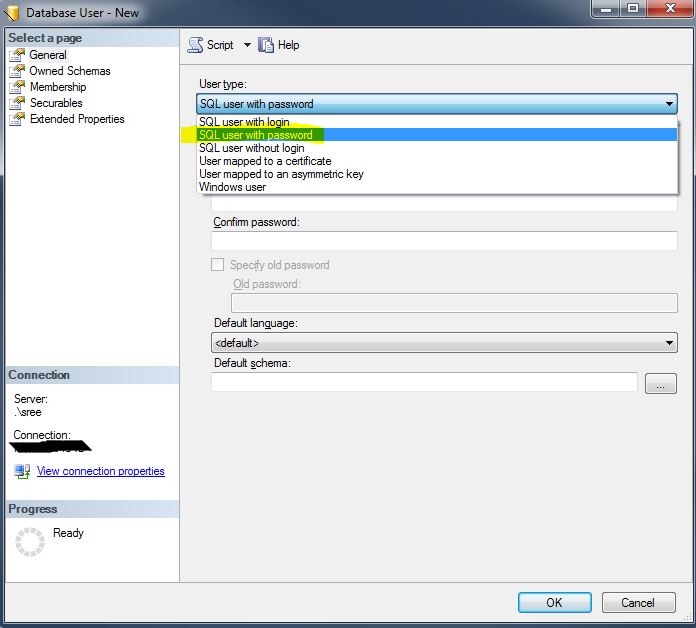Select User mapped to a certificate
Screen dimensions: 696x628
tap(265, 161)
